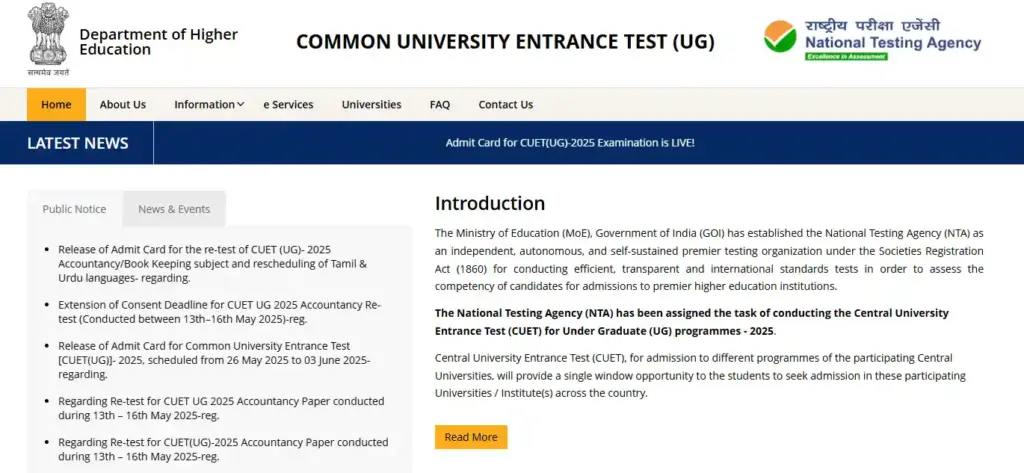Open the Admit Card is LIVE news ticker
Image resolution: width=1024 pixels, height=473 pixels.
point(569,143)
